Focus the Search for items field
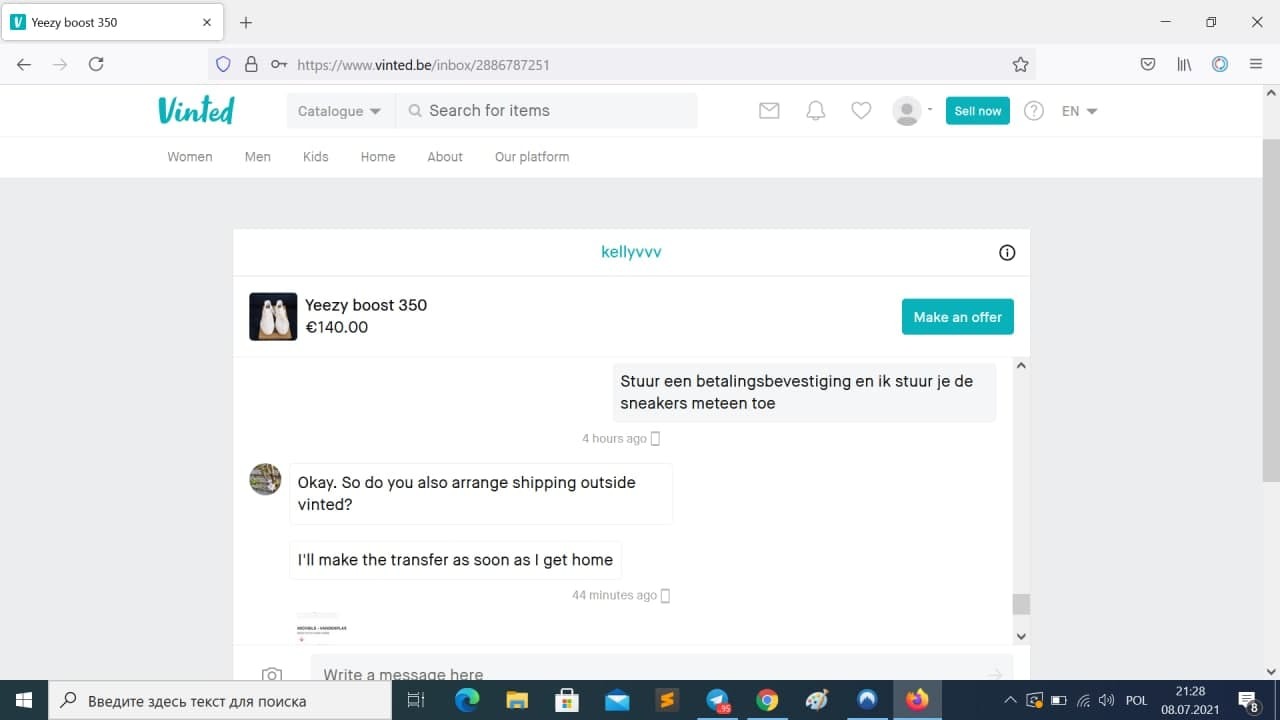The height and width of the screenshot is (720, 1280). tap(547, 111)
